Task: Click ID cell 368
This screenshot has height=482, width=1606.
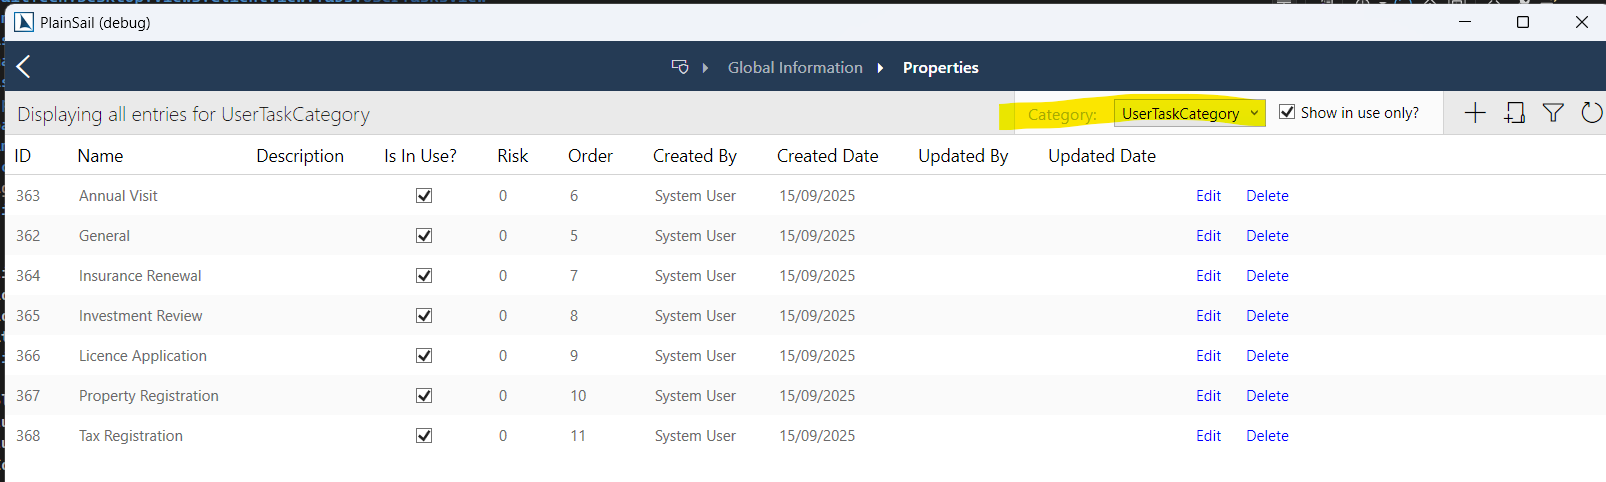Action: coord(28,436)
